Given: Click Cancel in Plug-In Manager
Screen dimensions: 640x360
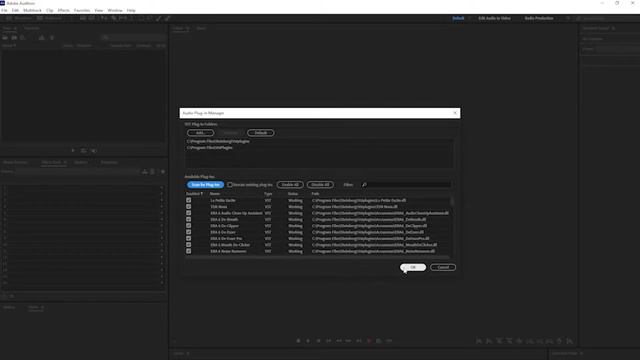Looking at the screenshot, I should coord(443,267).
